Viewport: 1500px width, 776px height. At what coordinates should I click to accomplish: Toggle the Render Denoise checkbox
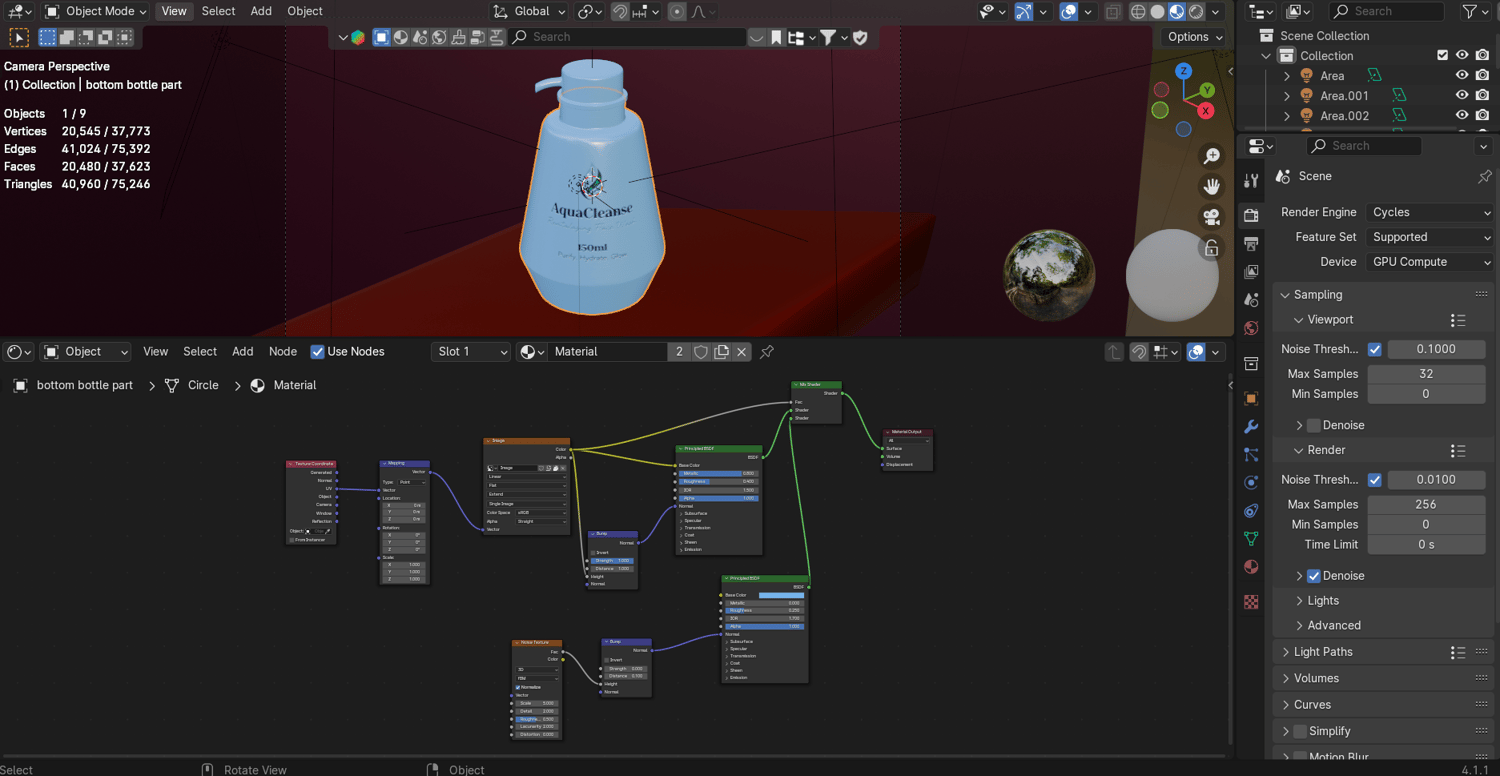[1314, 576]
